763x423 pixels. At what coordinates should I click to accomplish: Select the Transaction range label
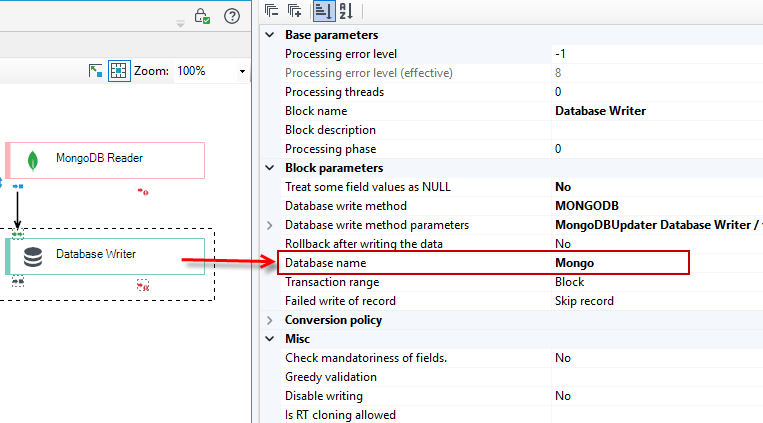click(332, 282)
